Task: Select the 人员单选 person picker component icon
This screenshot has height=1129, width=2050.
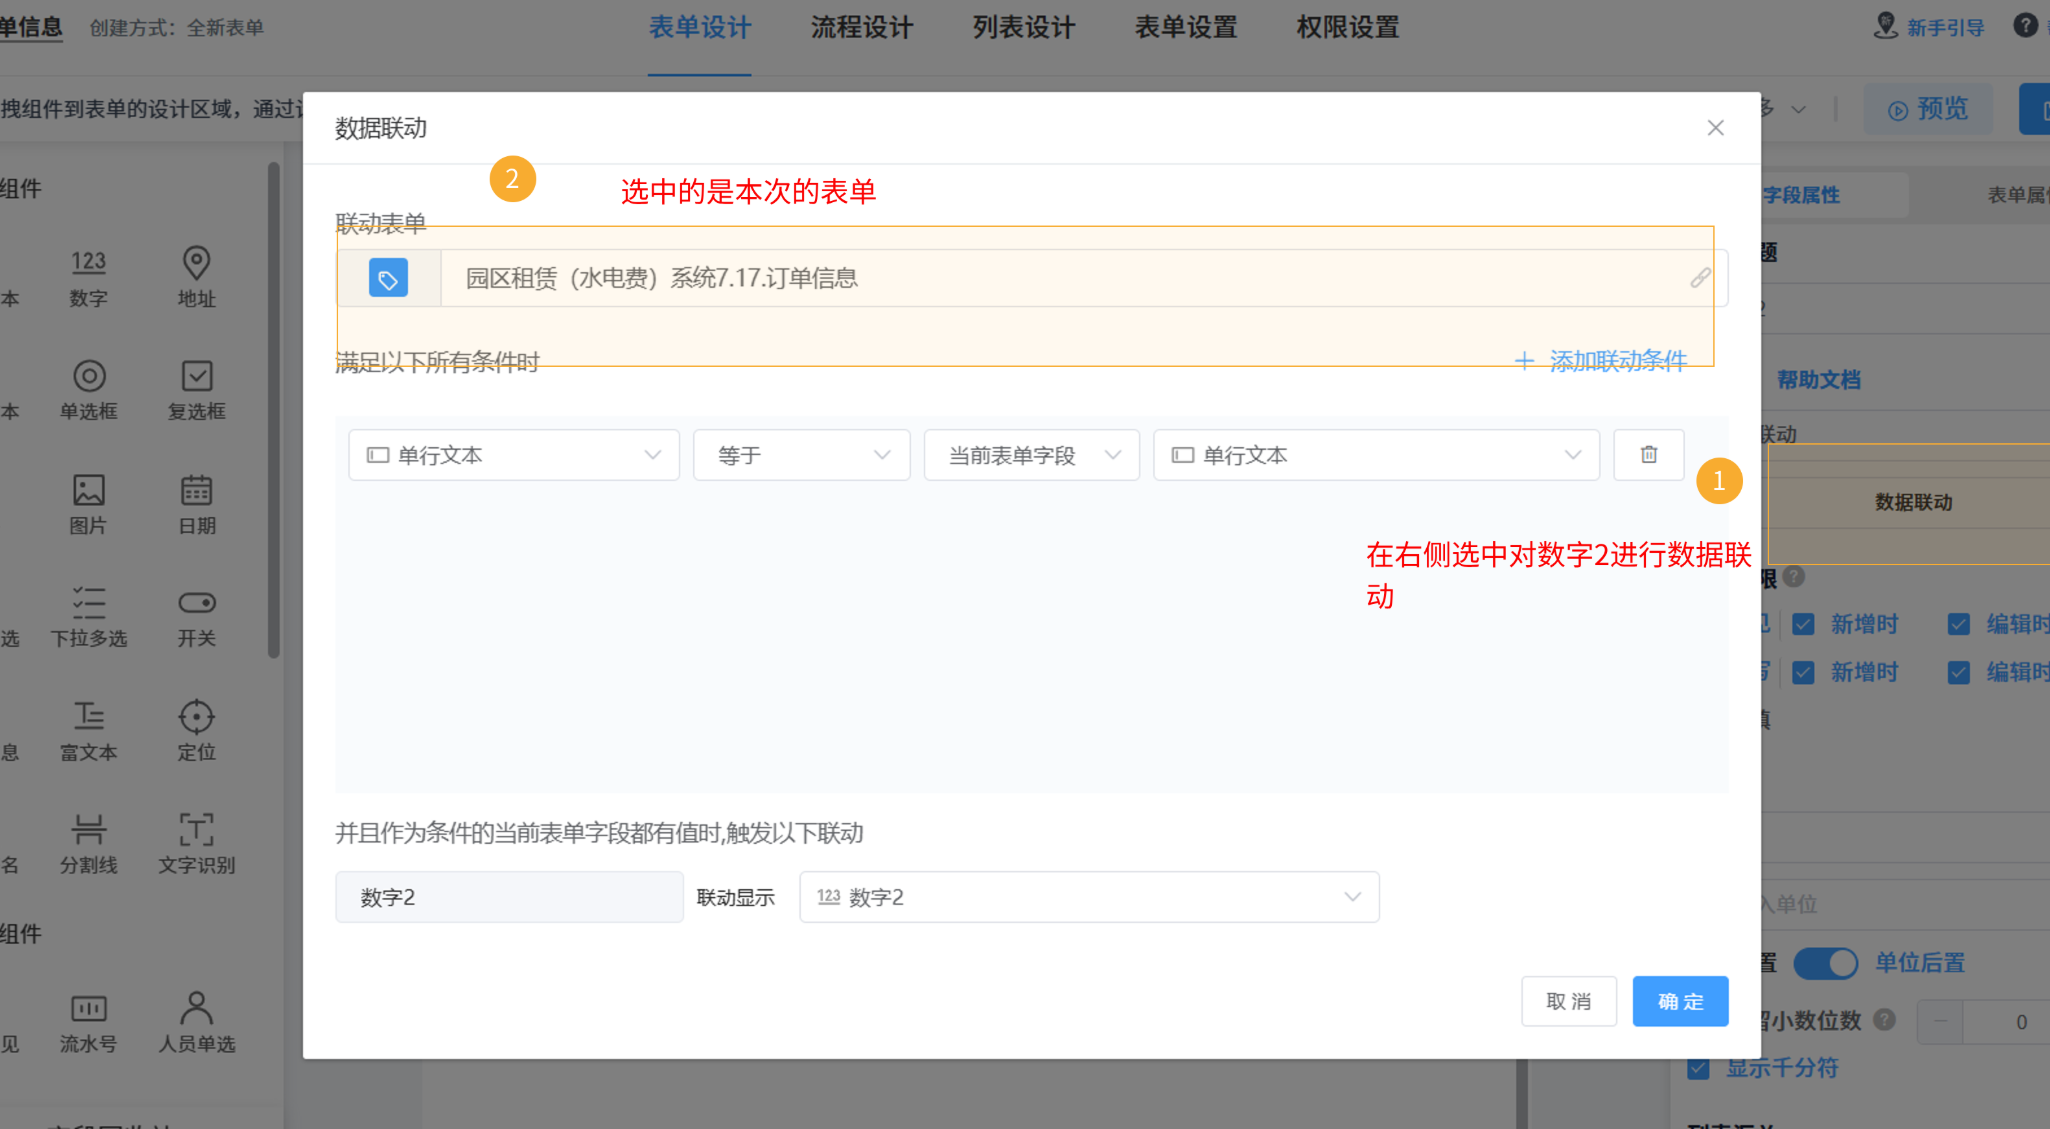Action: click(196, 1007)
